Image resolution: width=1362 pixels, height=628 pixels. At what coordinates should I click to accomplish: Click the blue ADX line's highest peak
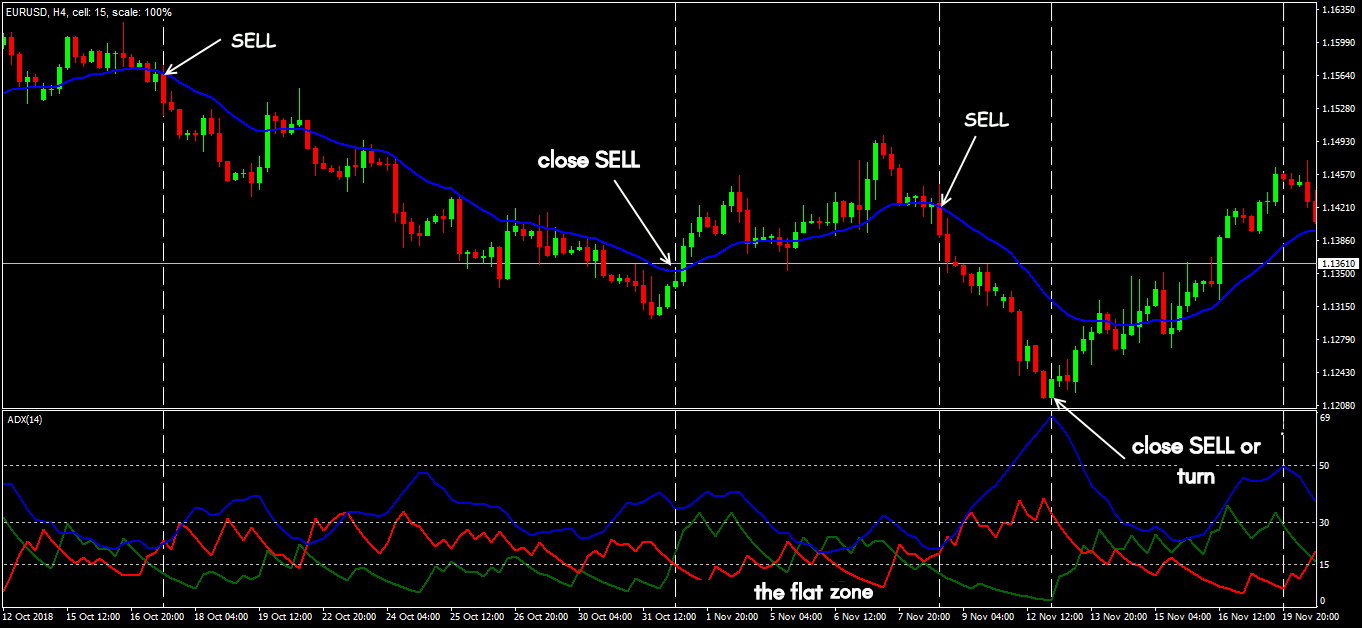click(1051, 415)
